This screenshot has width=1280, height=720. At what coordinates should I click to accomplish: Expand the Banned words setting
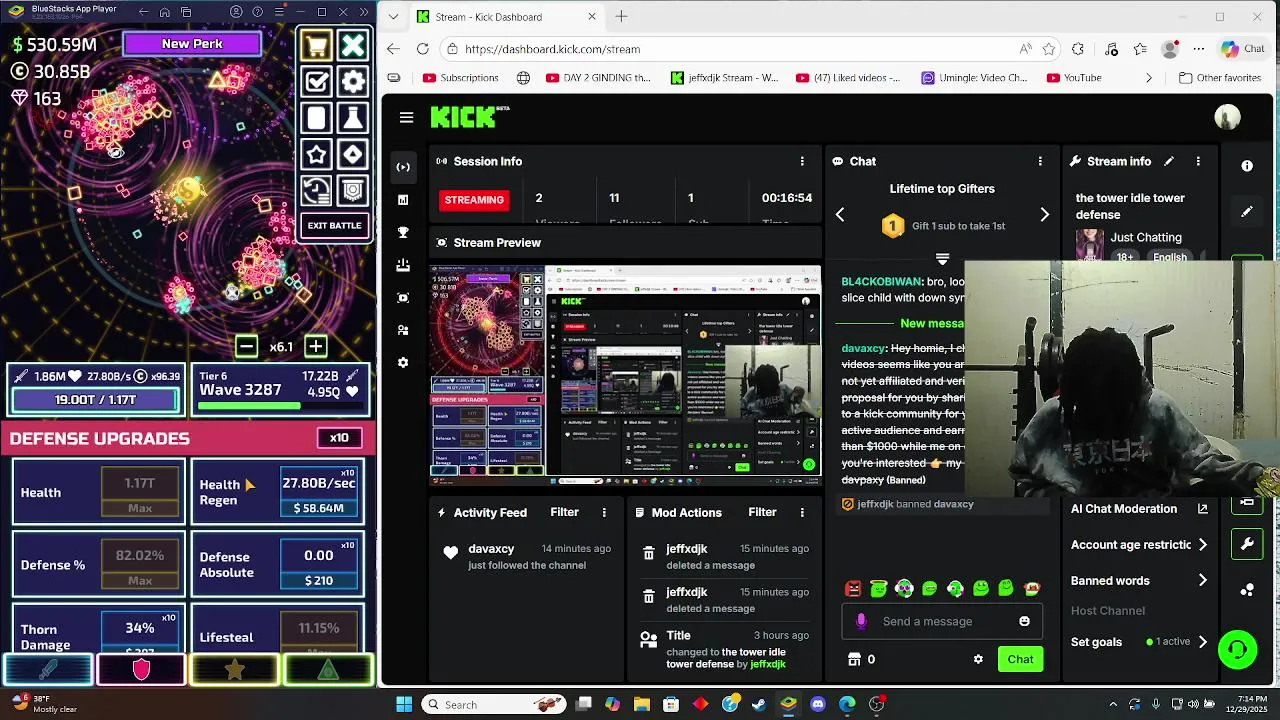(1203, 580)
